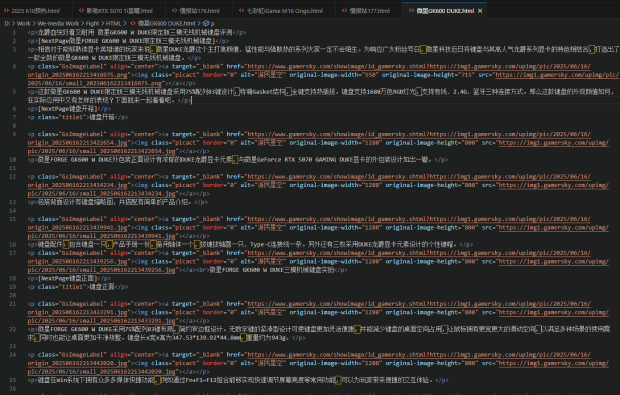Expand the Work folder in breadcrumbs

[x=23, y=24]
